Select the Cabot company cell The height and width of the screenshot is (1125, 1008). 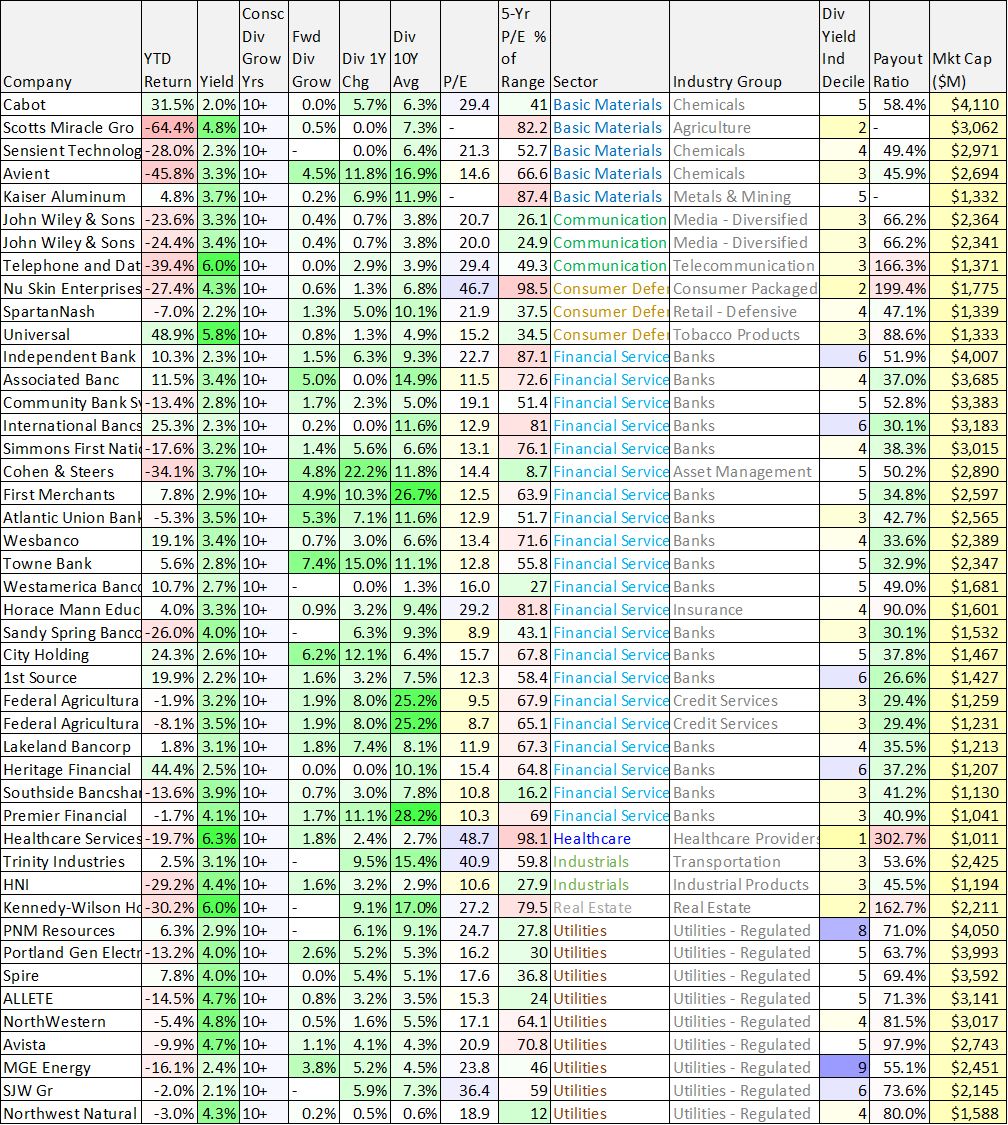(x=71, y=105)
